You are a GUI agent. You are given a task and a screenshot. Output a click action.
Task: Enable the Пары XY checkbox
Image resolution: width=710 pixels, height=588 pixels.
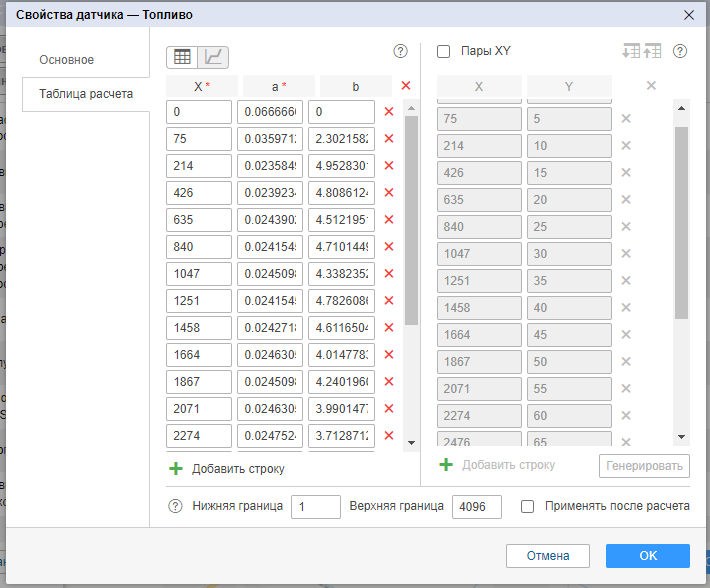pos(443,51)
